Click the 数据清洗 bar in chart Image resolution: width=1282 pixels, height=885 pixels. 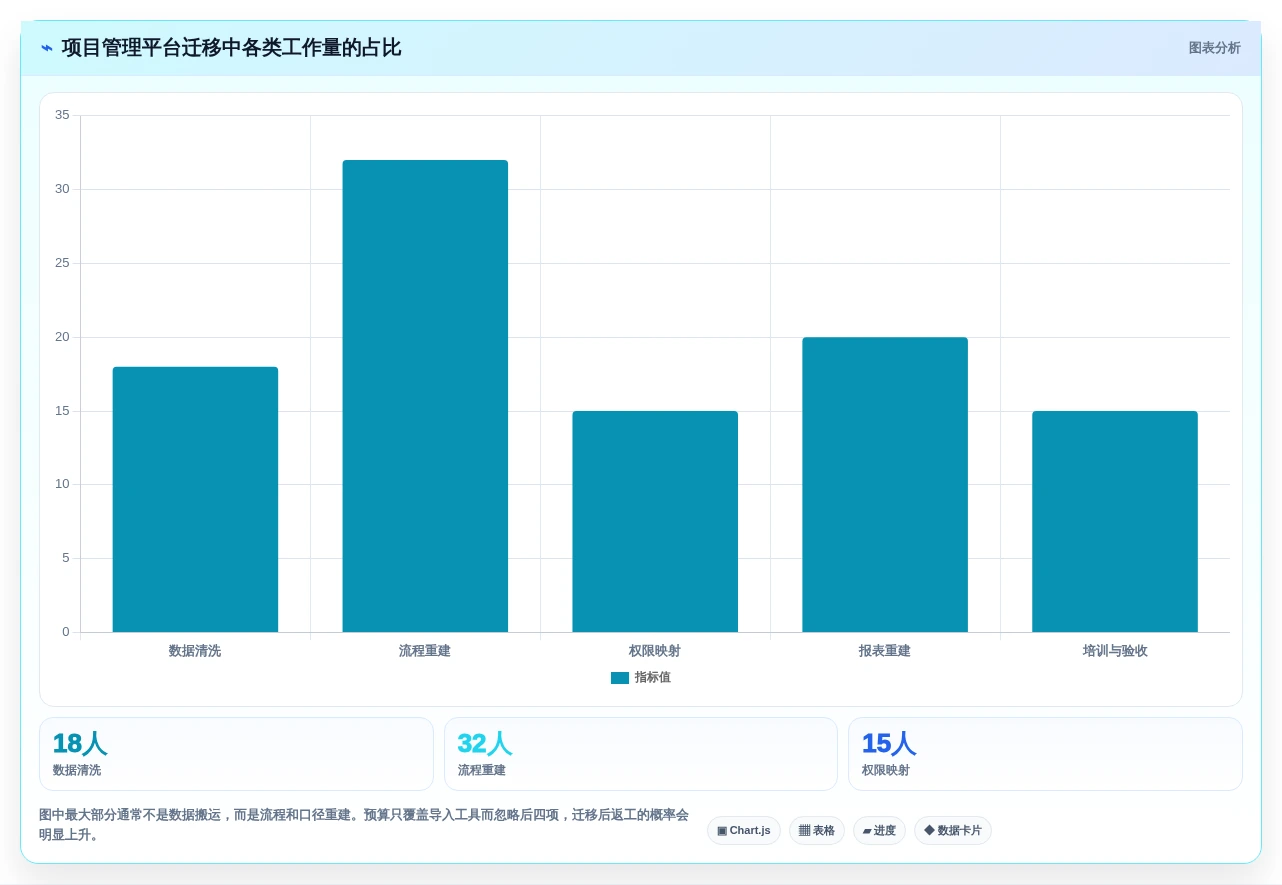[195, 499]
